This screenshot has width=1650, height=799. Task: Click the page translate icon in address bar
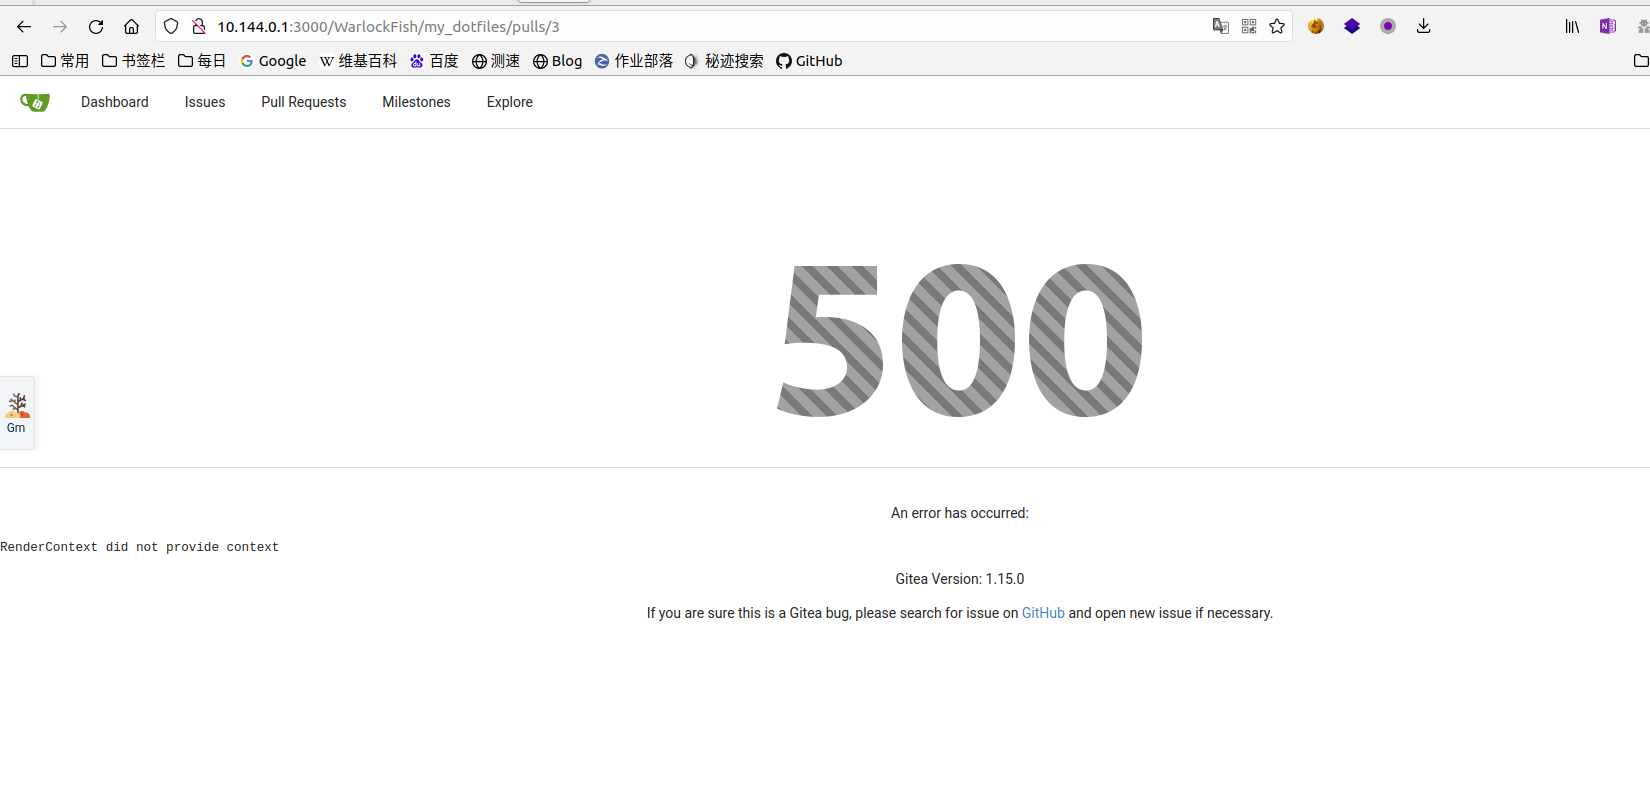tap(1221, 27)
